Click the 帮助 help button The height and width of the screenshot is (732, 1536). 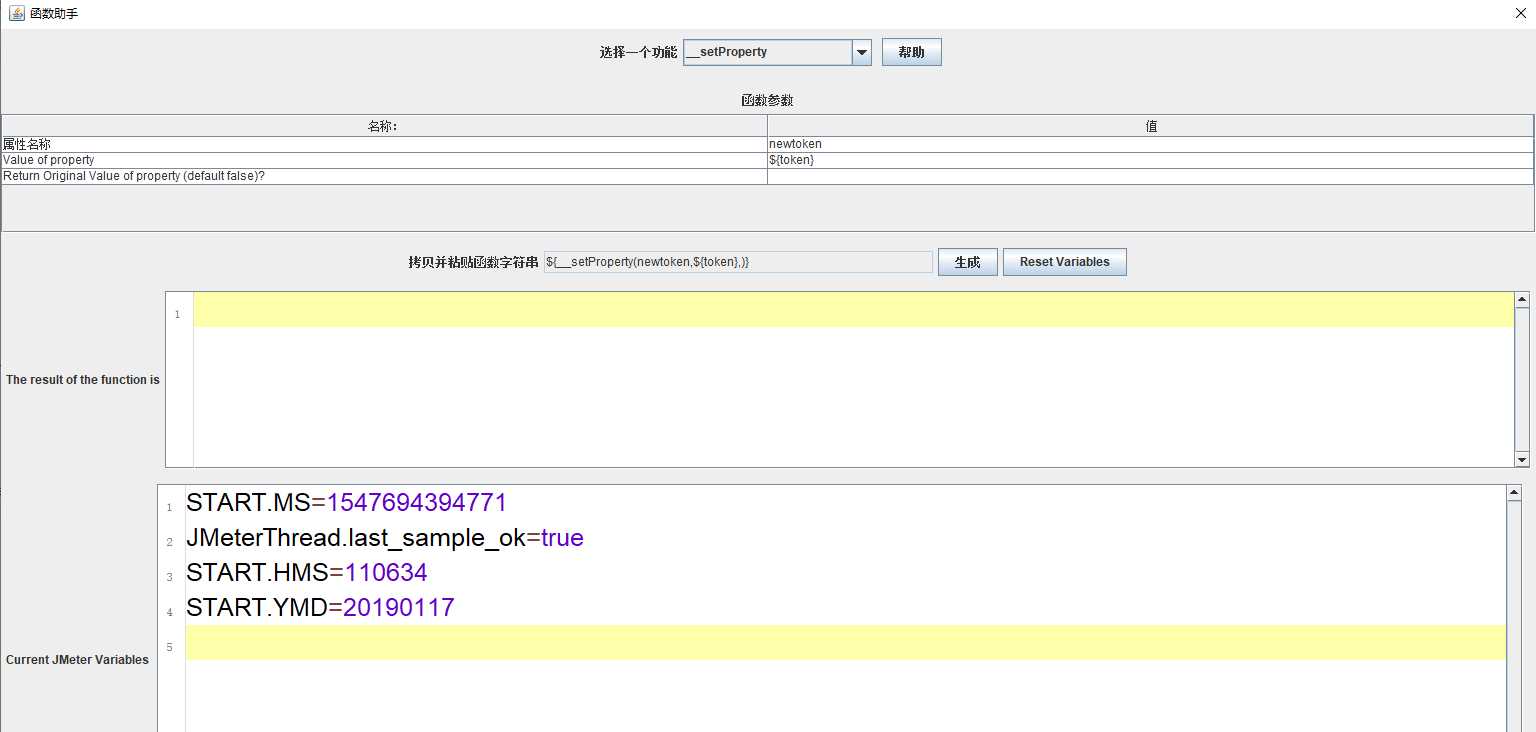point(911,52)
